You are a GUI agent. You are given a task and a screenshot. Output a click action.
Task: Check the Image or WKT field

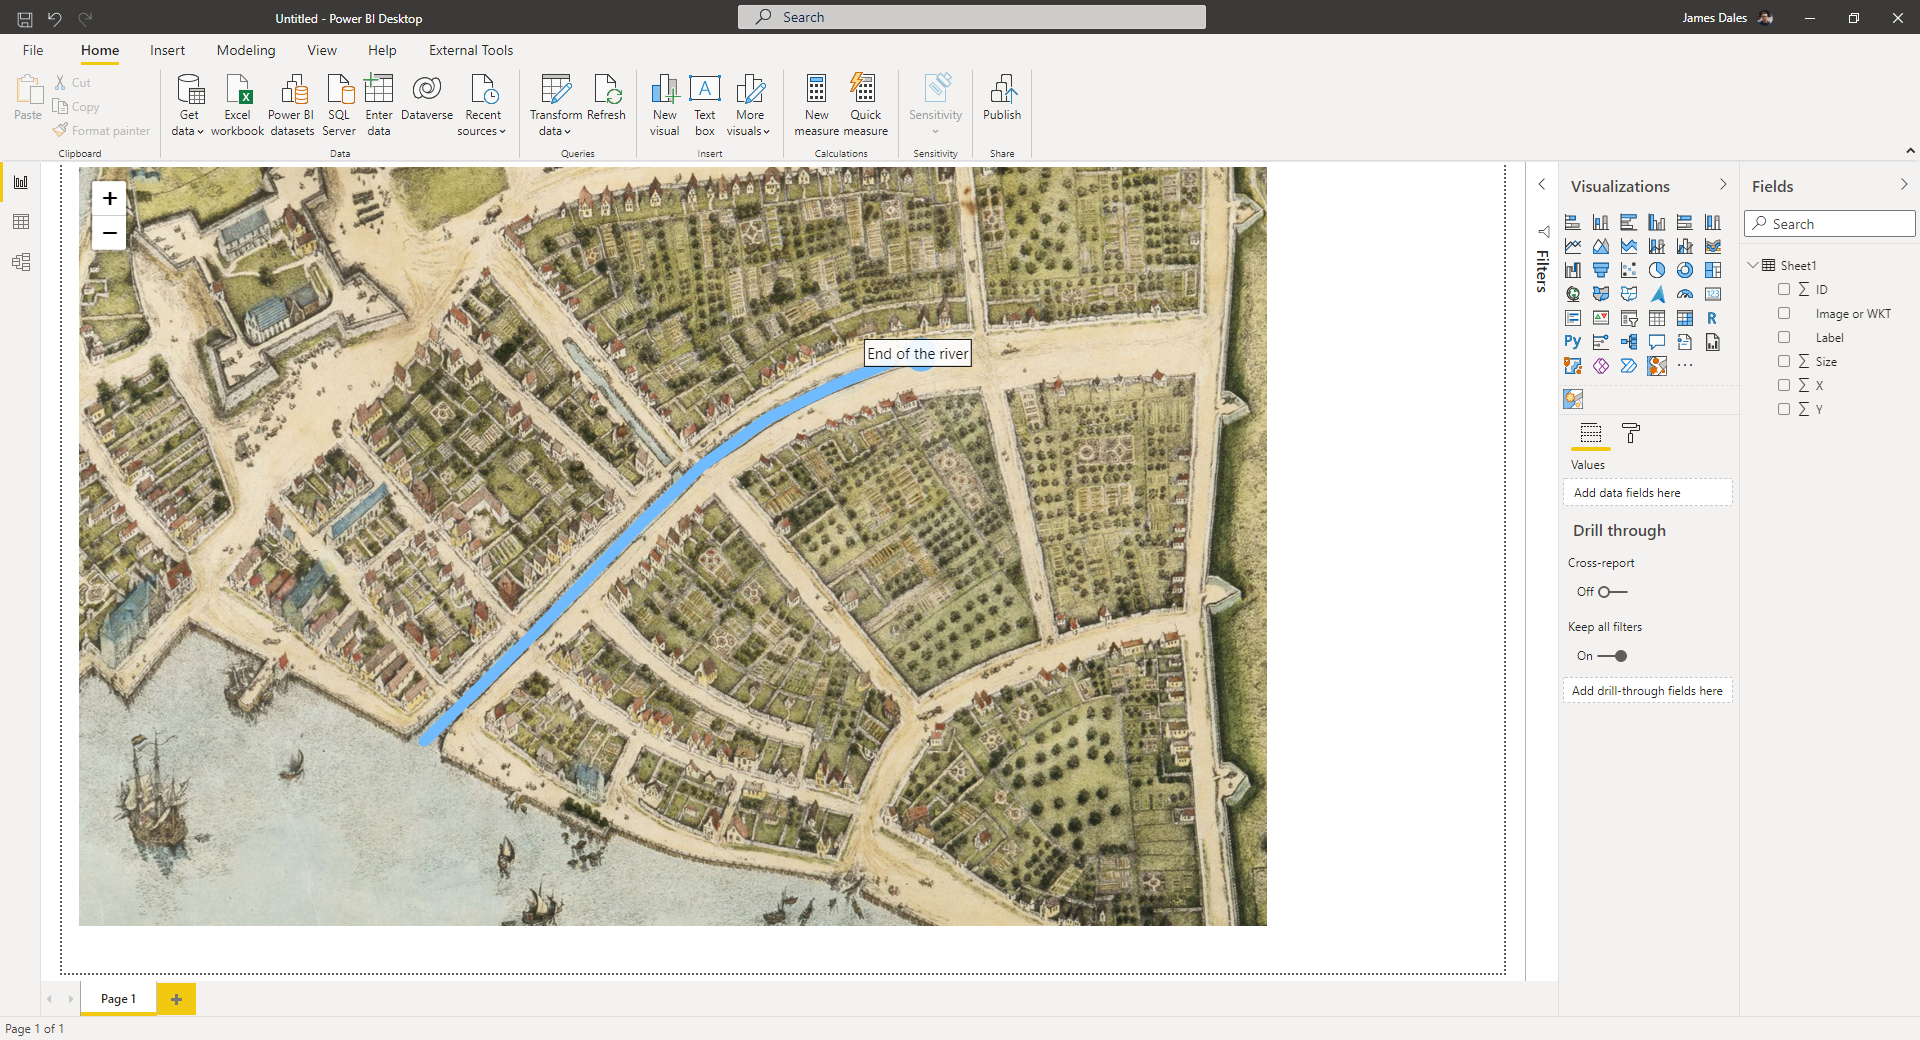coord(1784,313)
